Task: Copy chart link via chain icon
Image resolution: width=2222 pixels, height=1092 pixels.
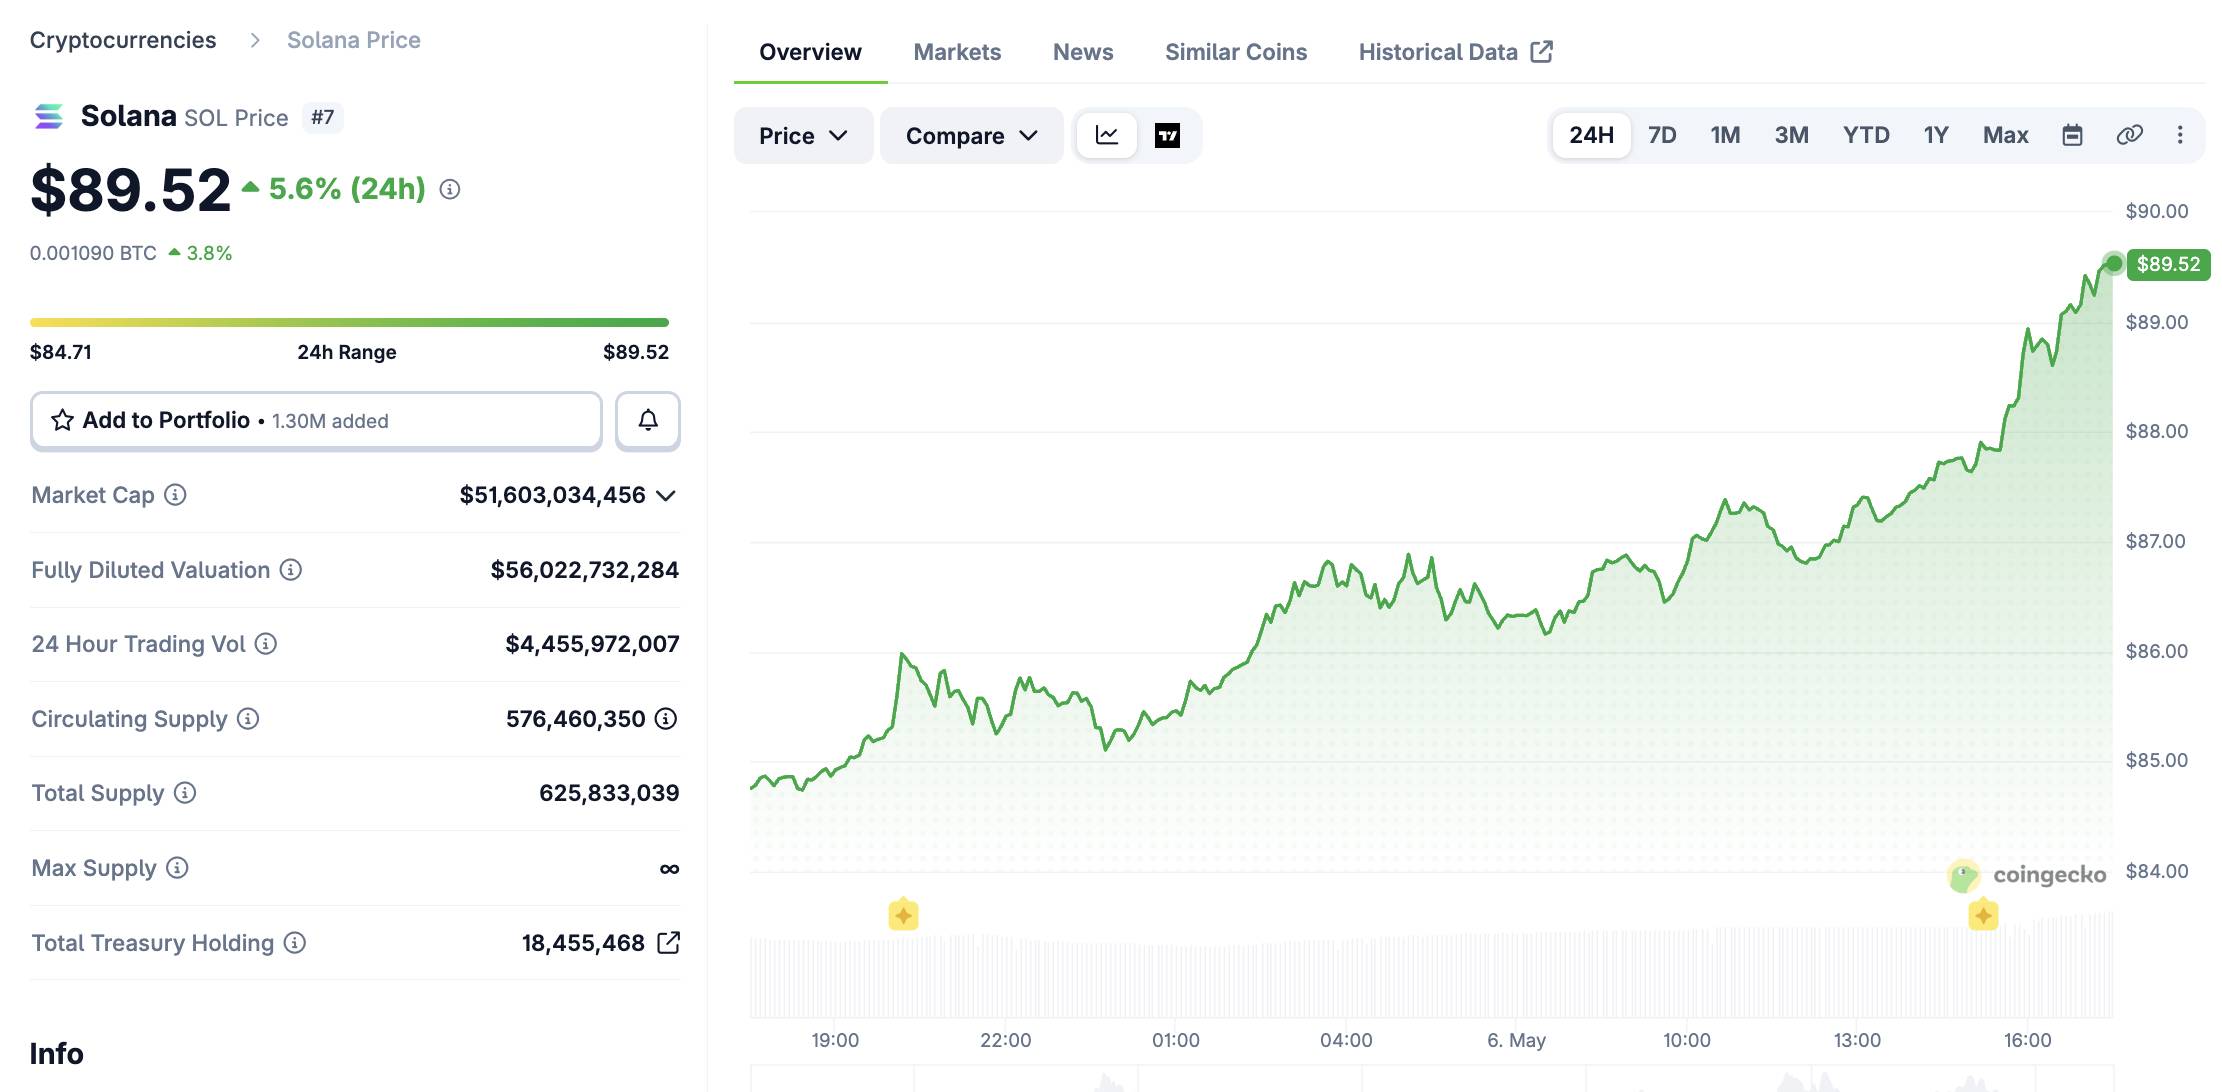Action: pos(2129,135)
